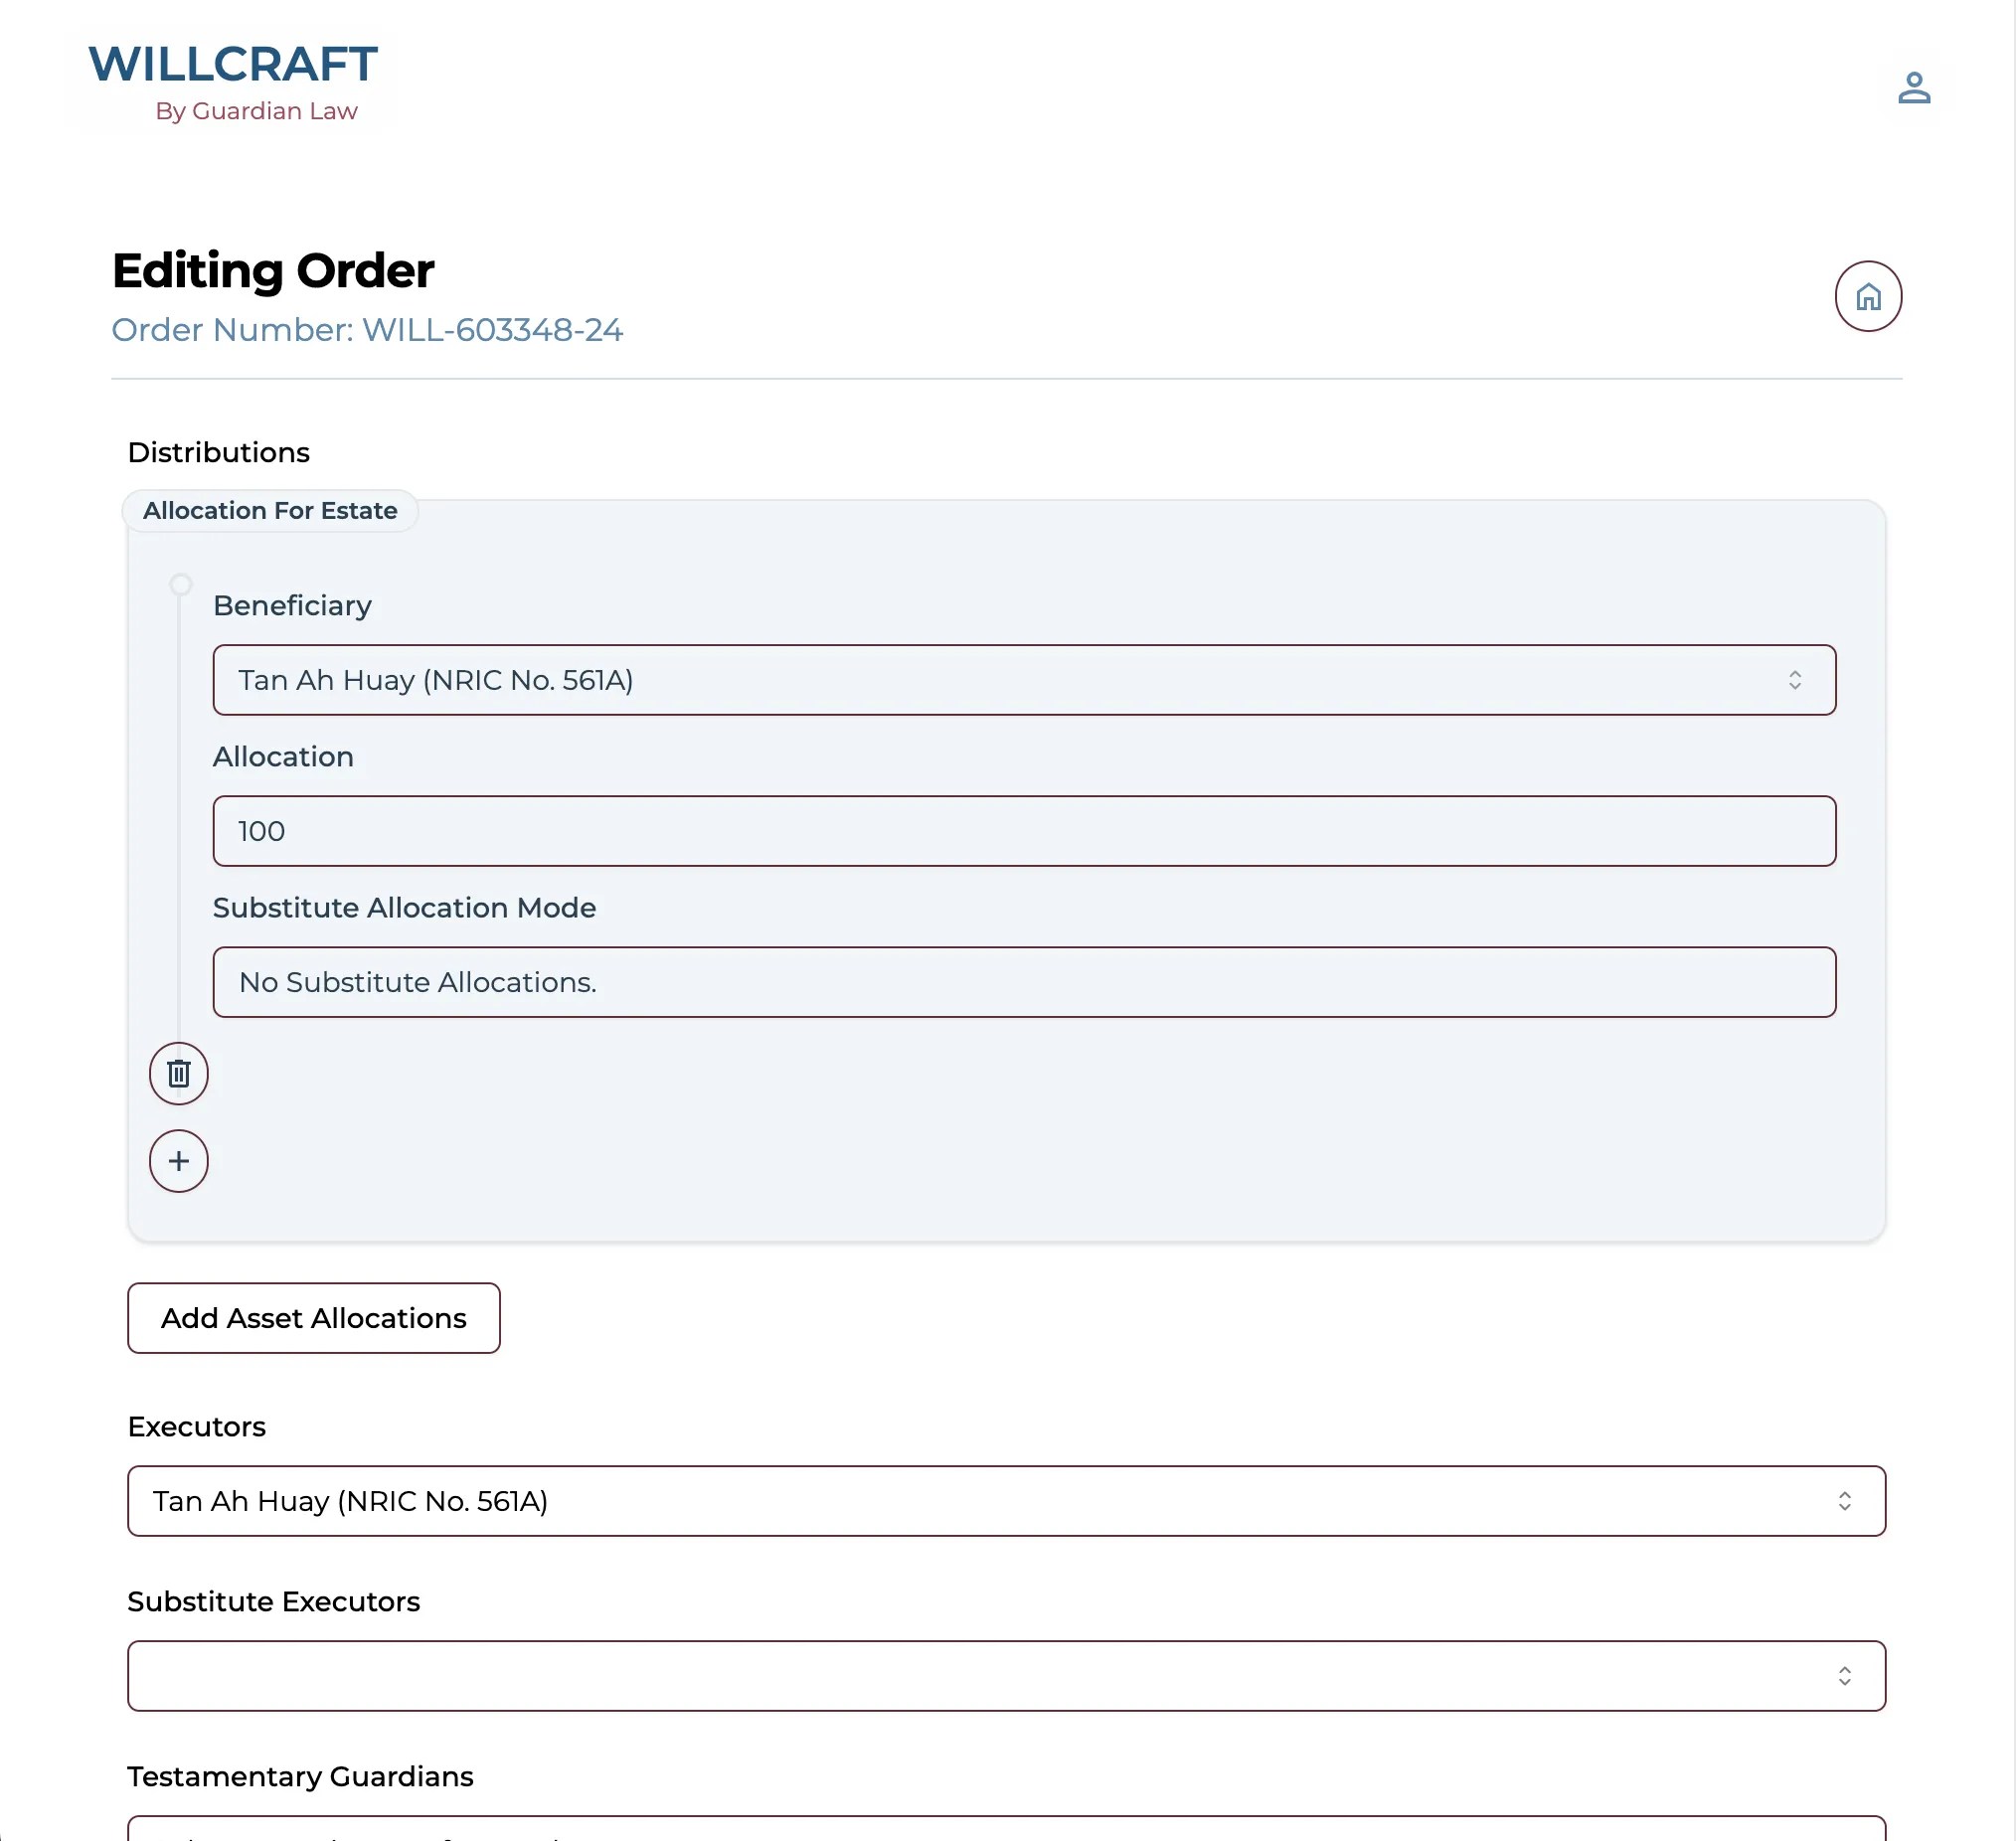This screenshot has height=1841, width=2016.
Task: Click the Testamentary Guardians field
Action: tap(1005, 1830)
